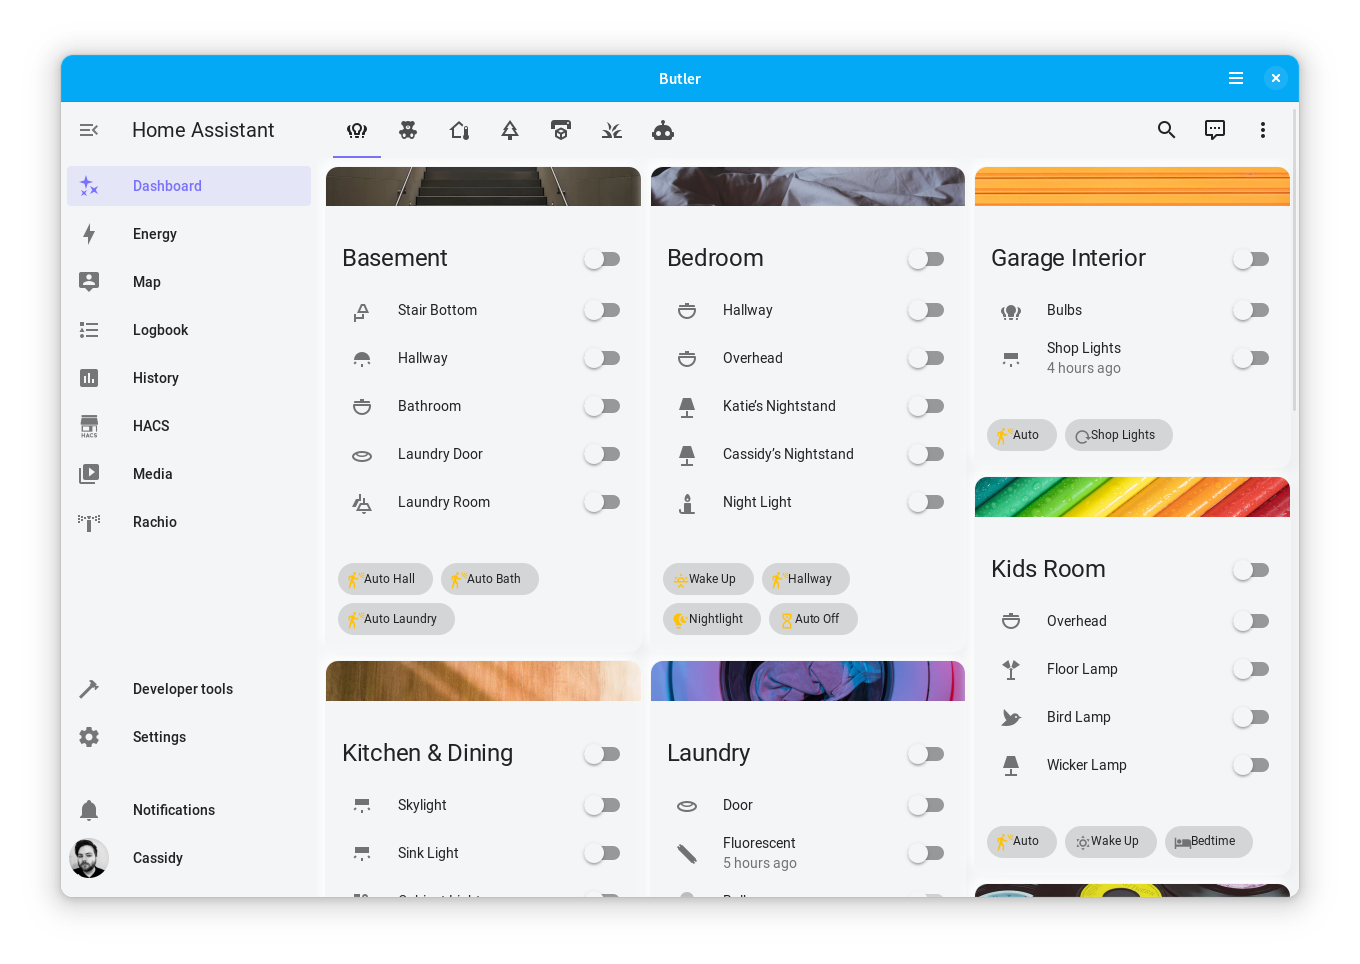The width and height of the screenshot is (1360, 964).
Task: Click the Settings gear icon
Action: click(89, 737)
